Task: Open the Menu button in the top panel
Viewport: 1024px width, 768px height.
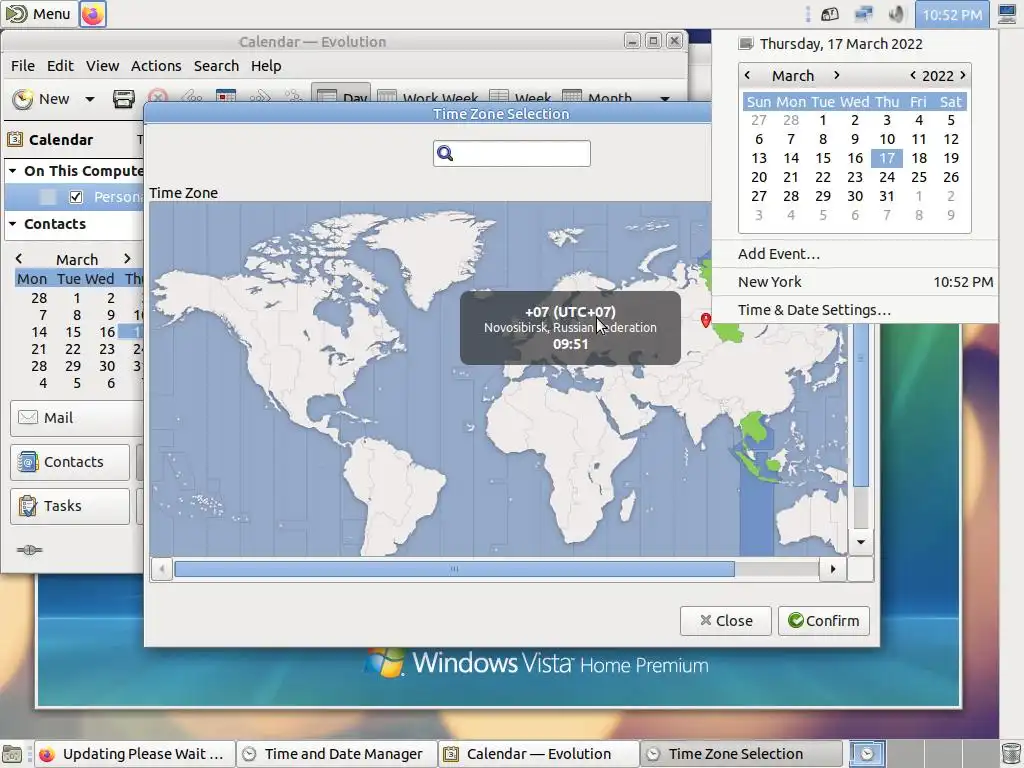Action: [38, 14]
